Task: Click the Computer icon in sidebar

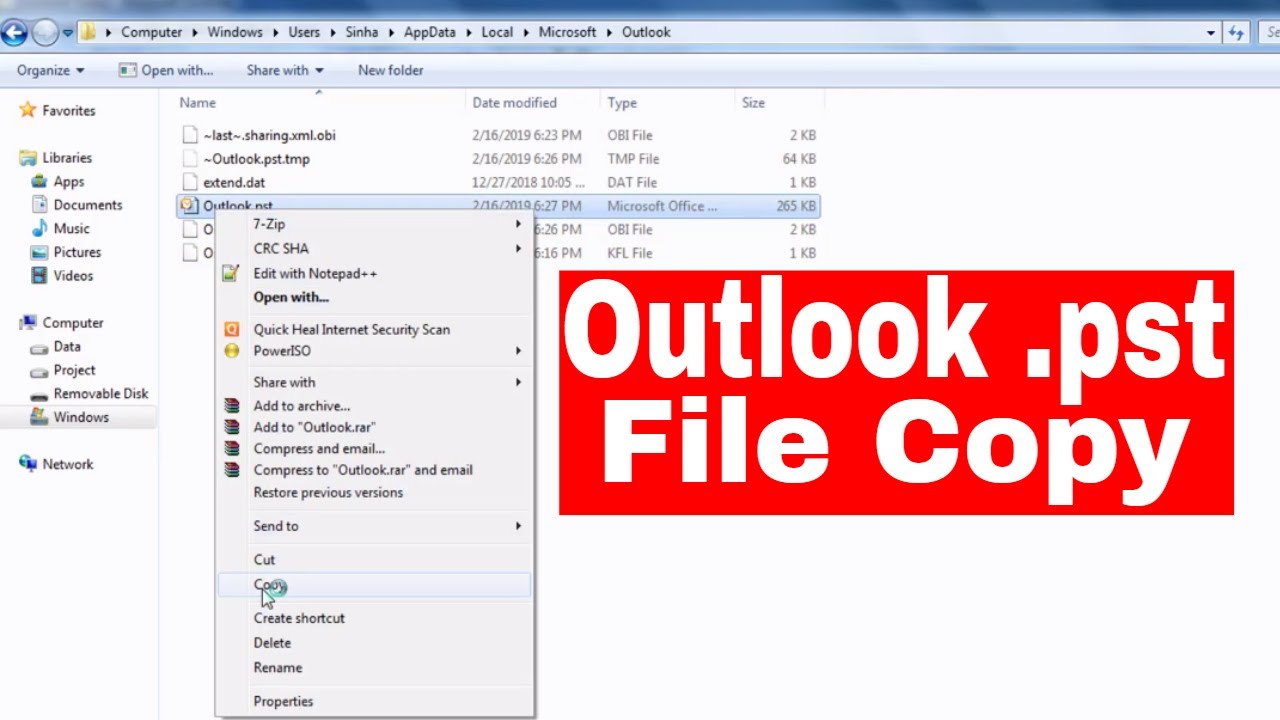Action: [x=28, y=323]
